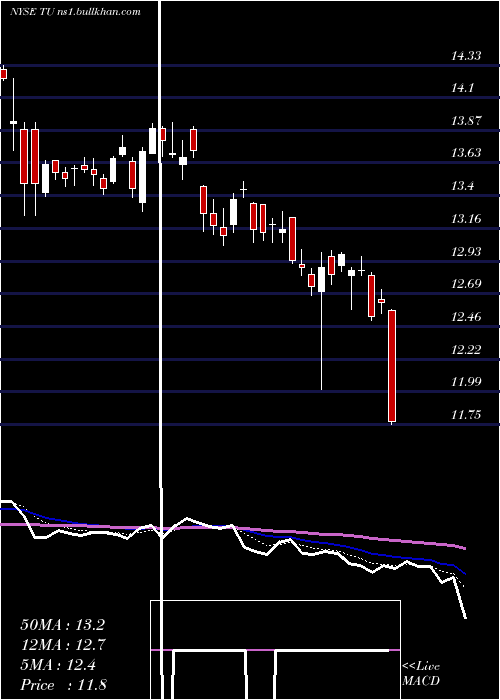500x700 pixels.
Task: Click the 13.87 price axis label
Action: [x=466, y=121]
